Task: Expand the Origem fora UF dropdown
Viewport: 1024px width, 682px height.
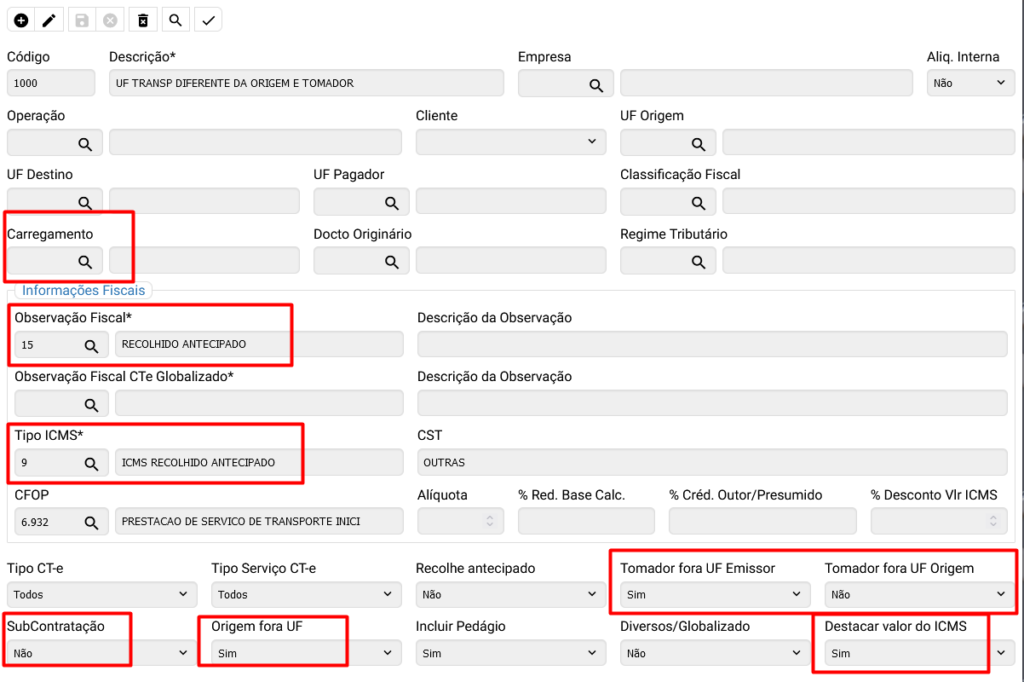Action: pos(305,653)
